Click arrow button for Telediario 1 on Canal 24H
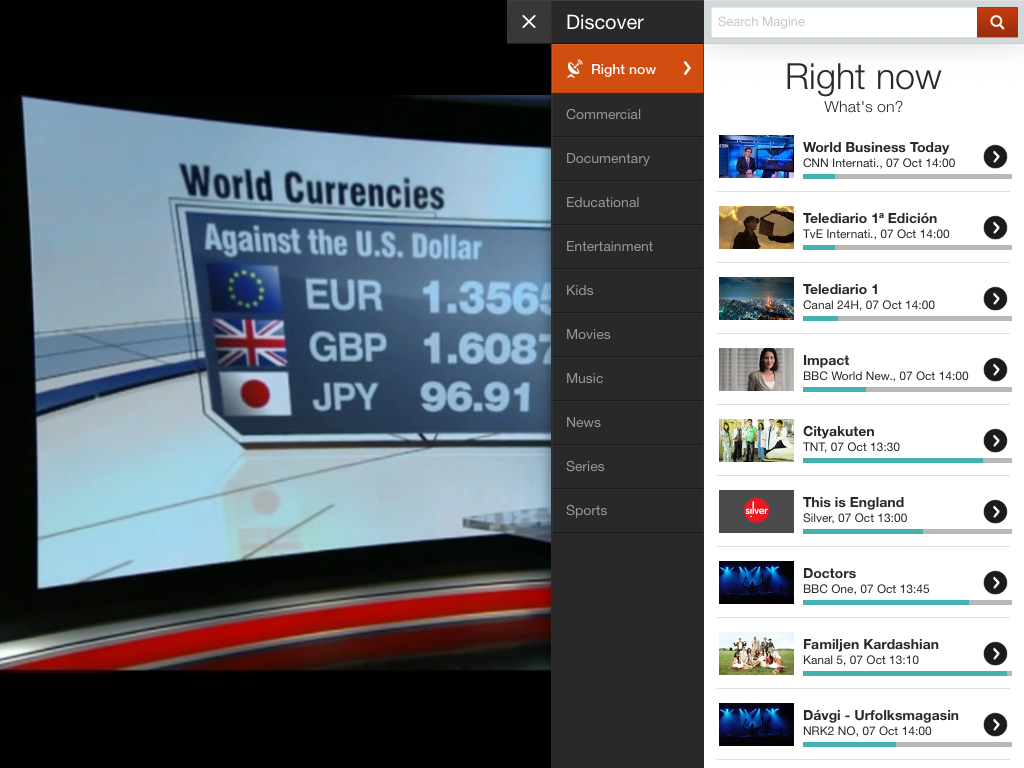This screenshot has width=1024, height=768. coord(995,298)
